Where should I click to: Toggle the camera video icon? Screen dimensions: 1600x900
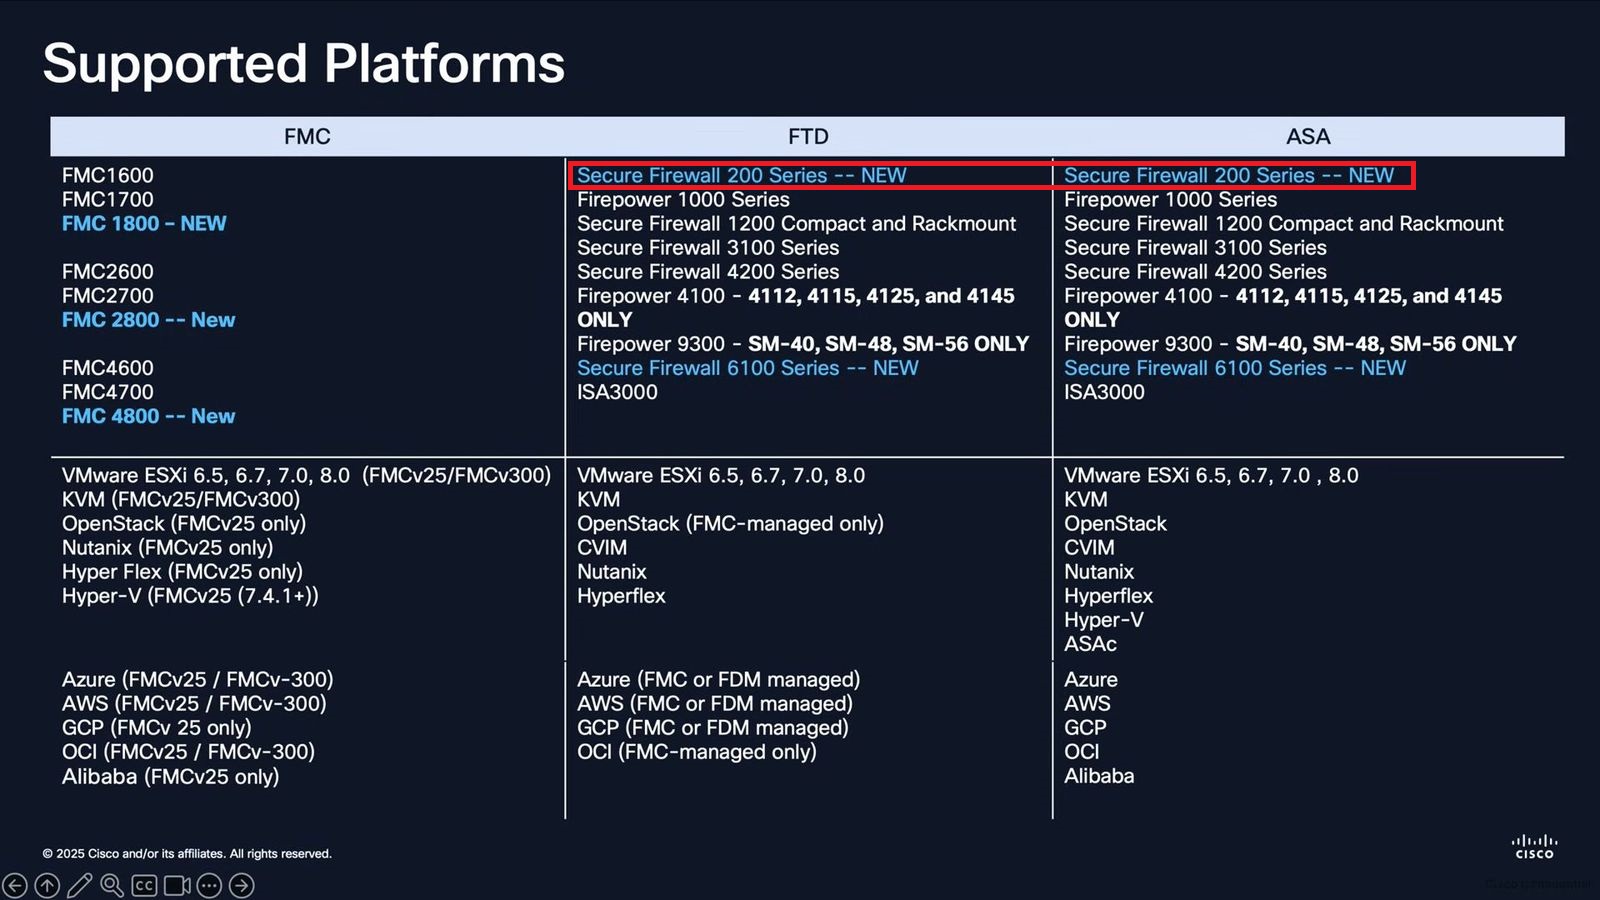tap(177, 885)
